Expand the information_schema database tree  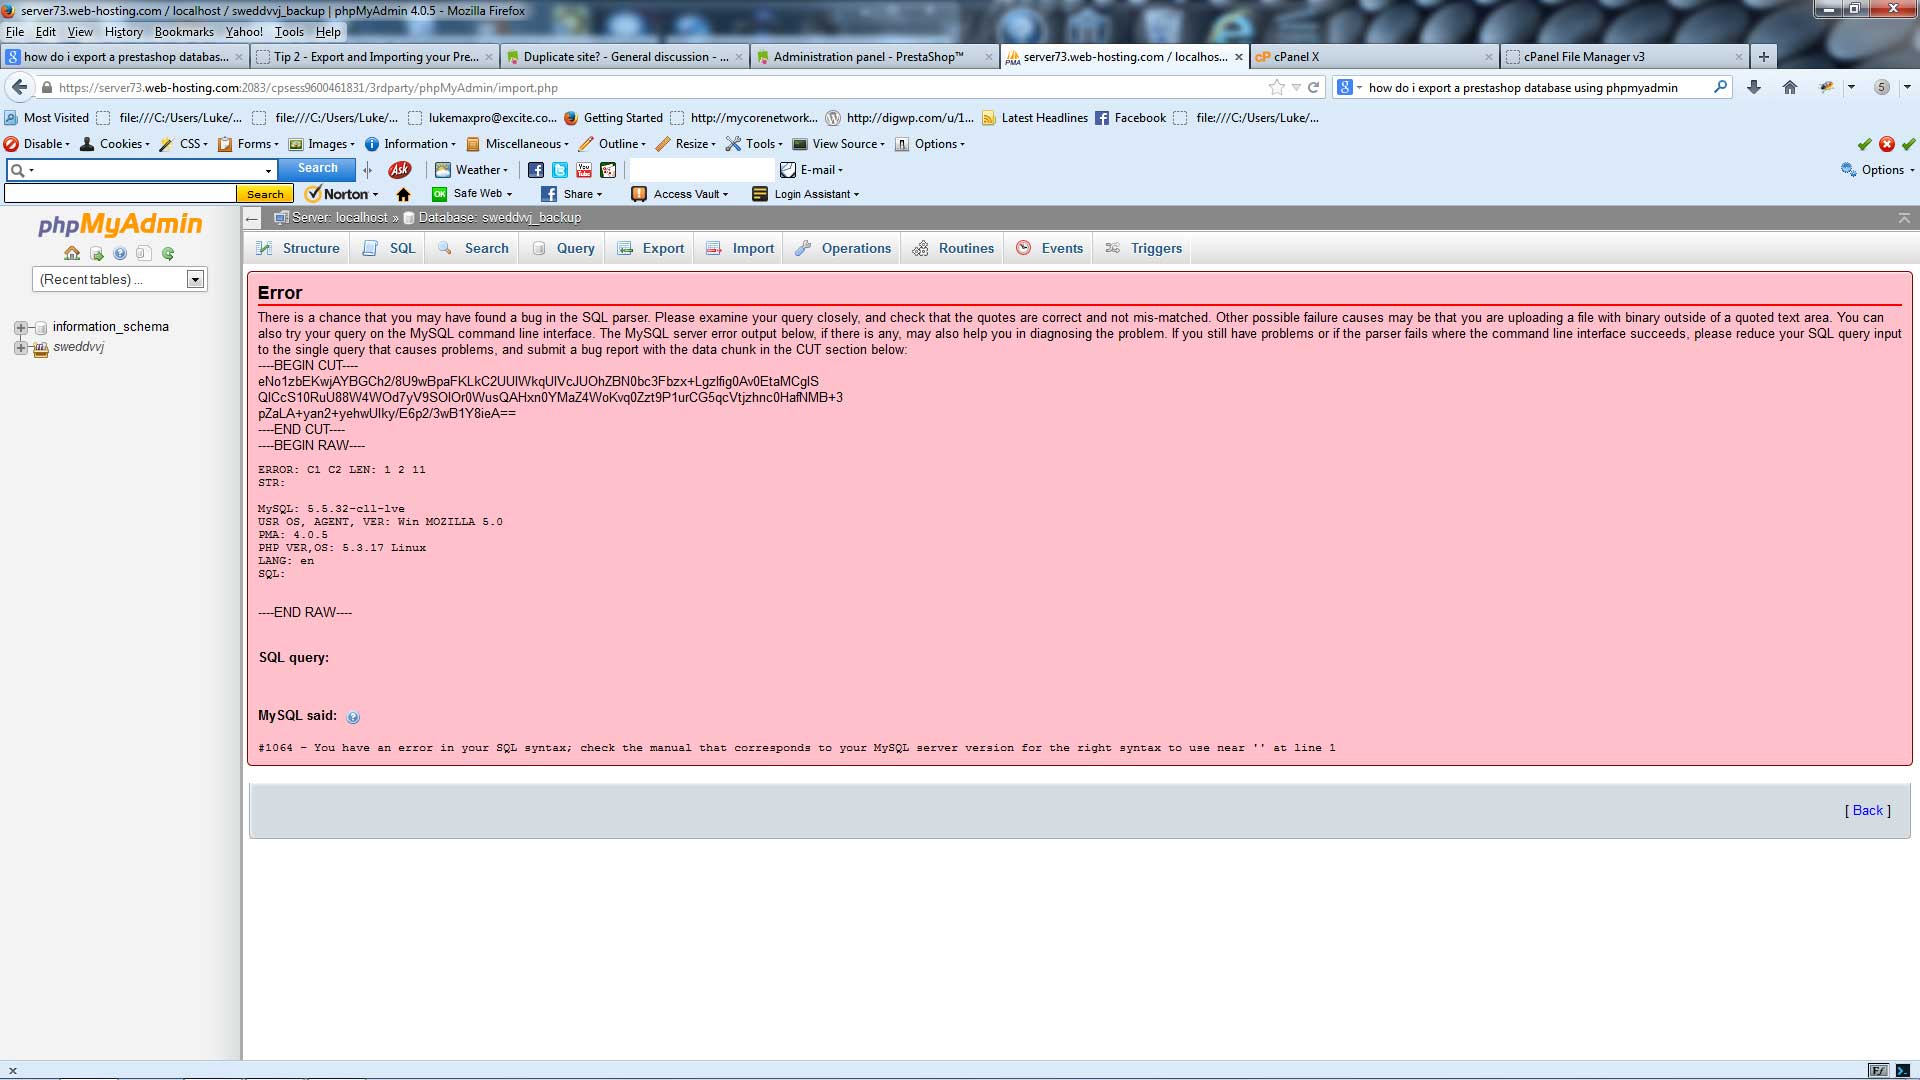tap(20, 327)
